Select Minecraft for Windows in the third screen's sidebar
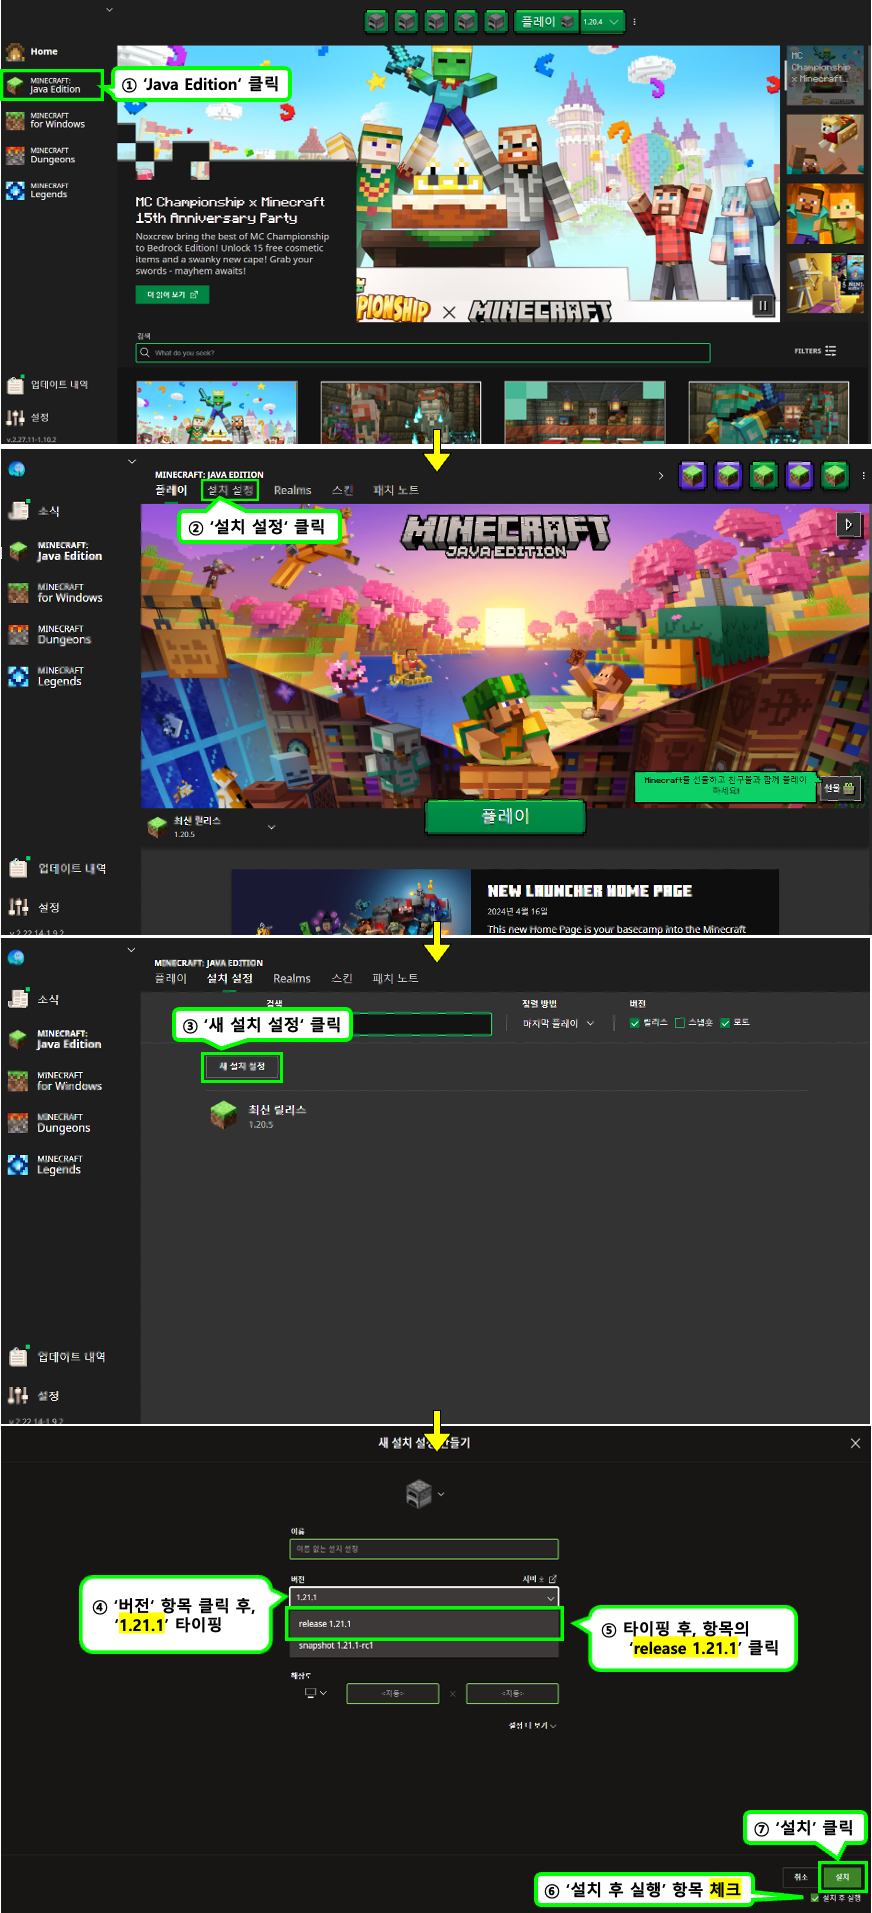The height and width of the screenshot is (1913, 872). pyautogui.click(x=56, y=1081)
